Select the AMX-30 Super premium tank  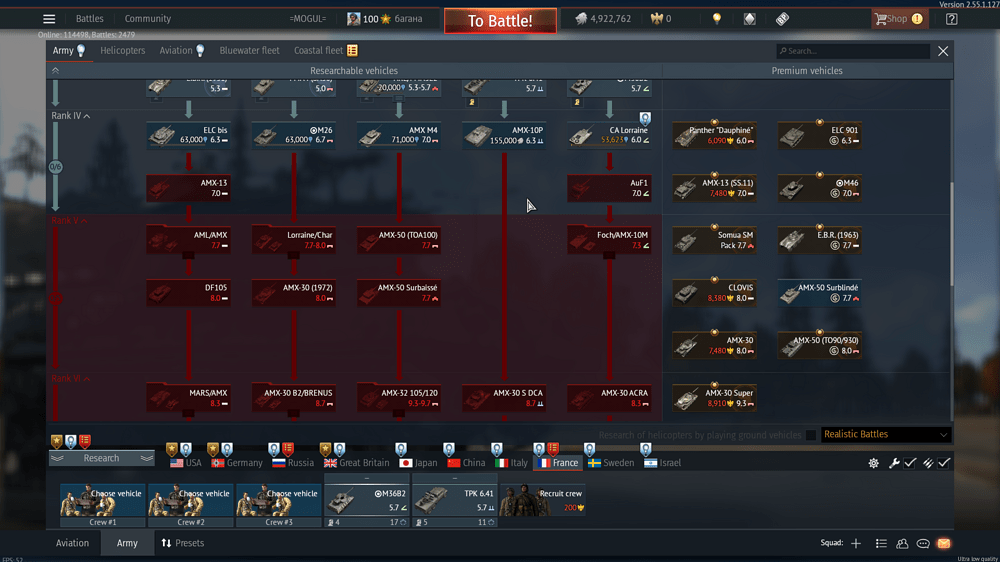click(715, 398)
